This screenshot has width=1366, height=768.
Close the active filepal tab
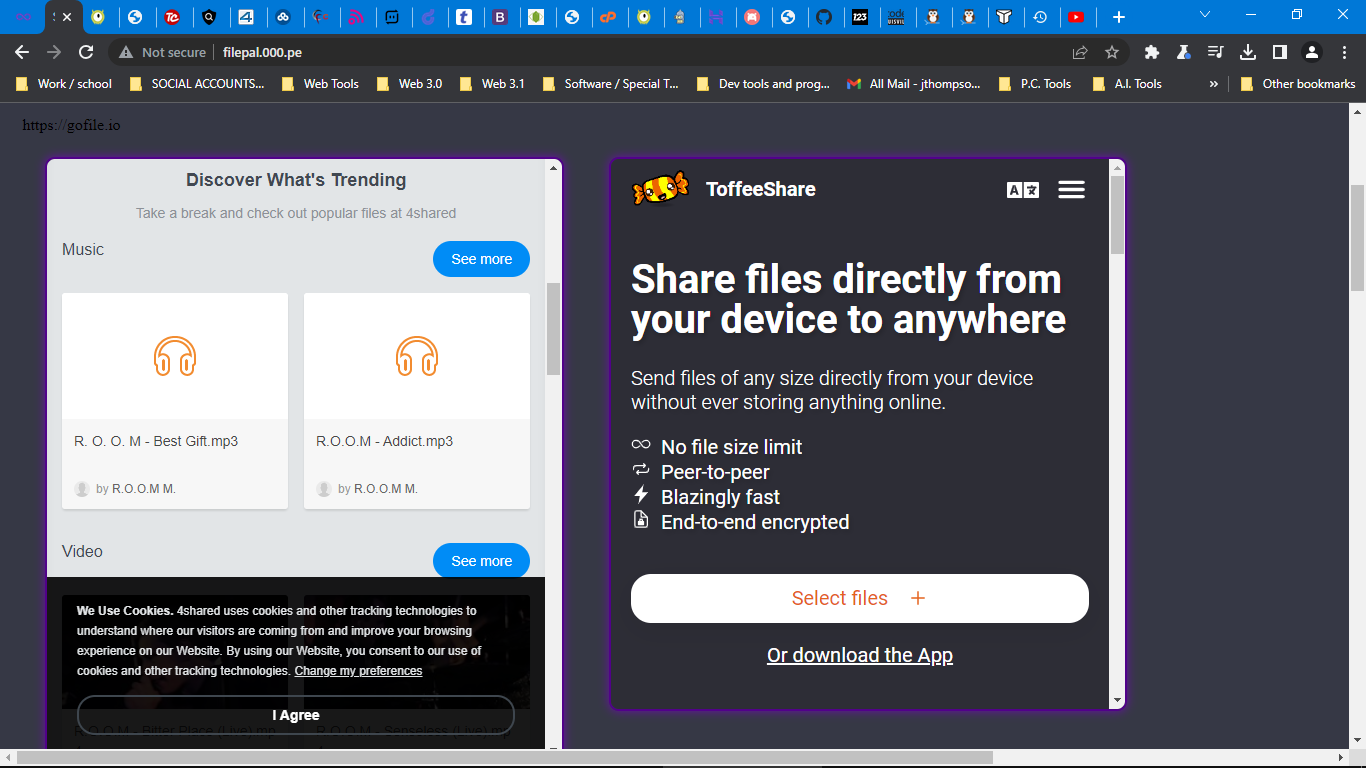(x=67, y=17)
